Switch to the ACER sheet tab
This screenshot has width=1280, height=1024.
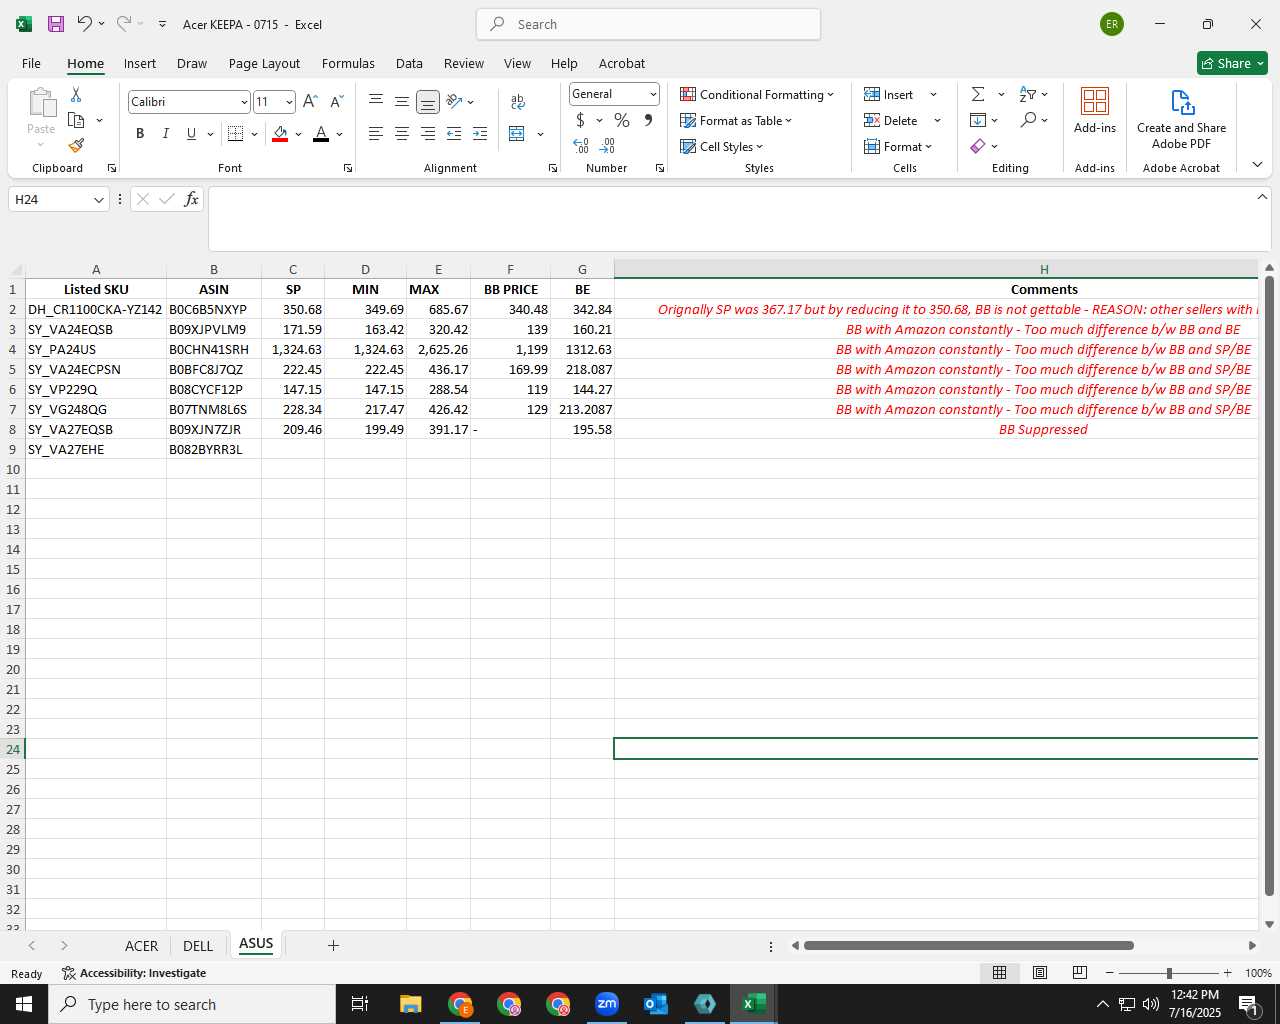pyautogui.click(x=141, y=945)
